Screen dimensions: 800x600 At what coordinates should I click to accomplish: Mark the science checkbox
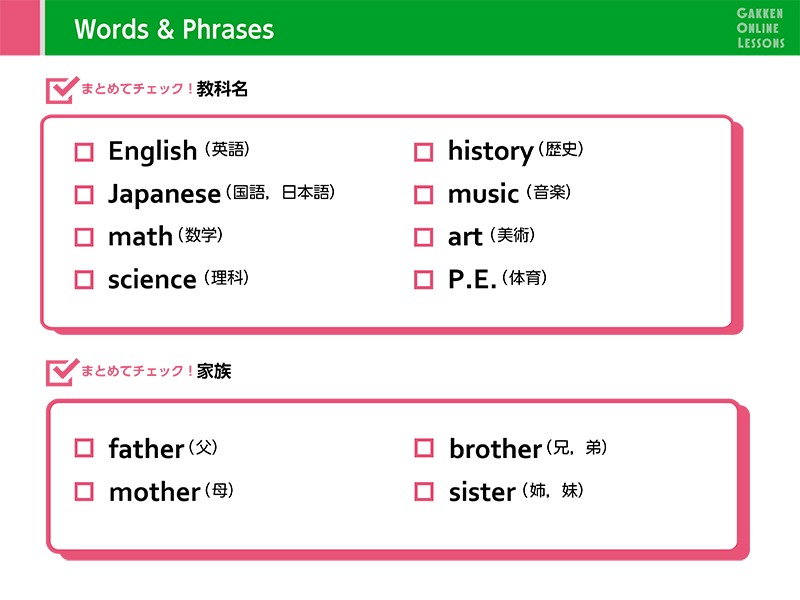84,280
